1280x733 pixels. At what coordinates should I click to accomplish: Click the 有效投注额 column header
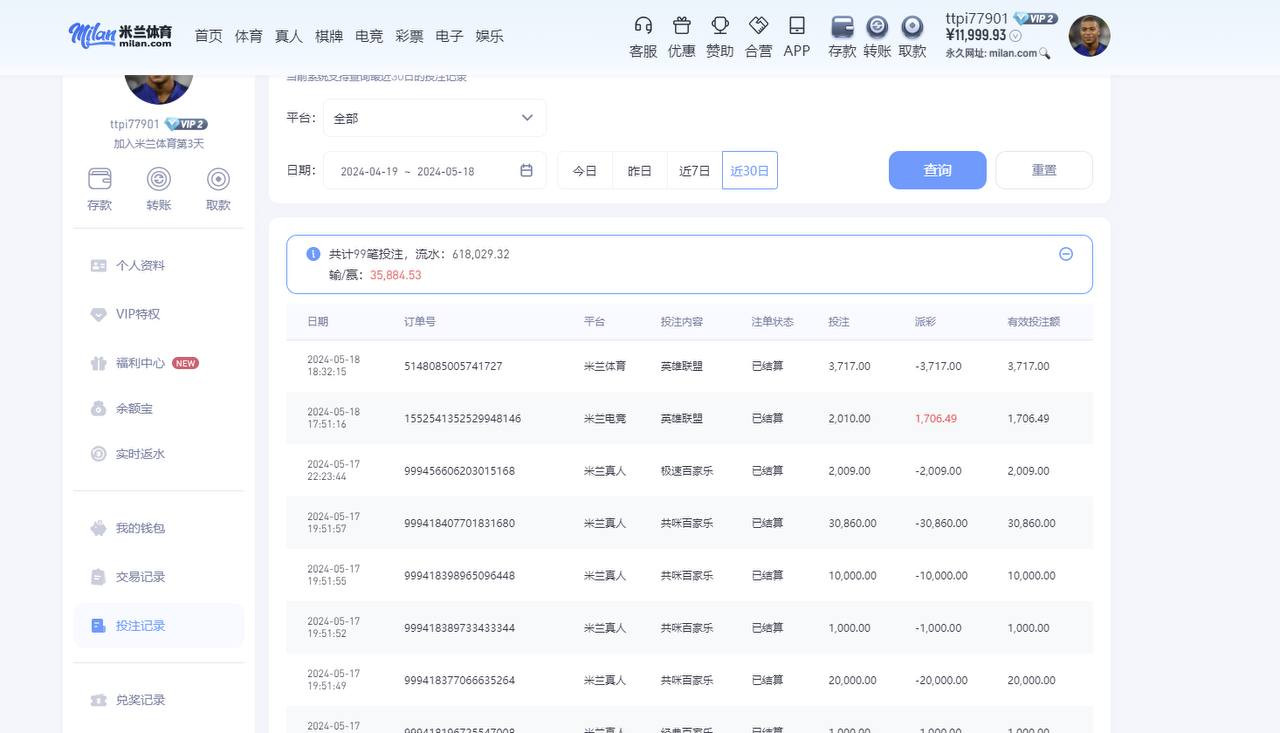click(1034, 322)
